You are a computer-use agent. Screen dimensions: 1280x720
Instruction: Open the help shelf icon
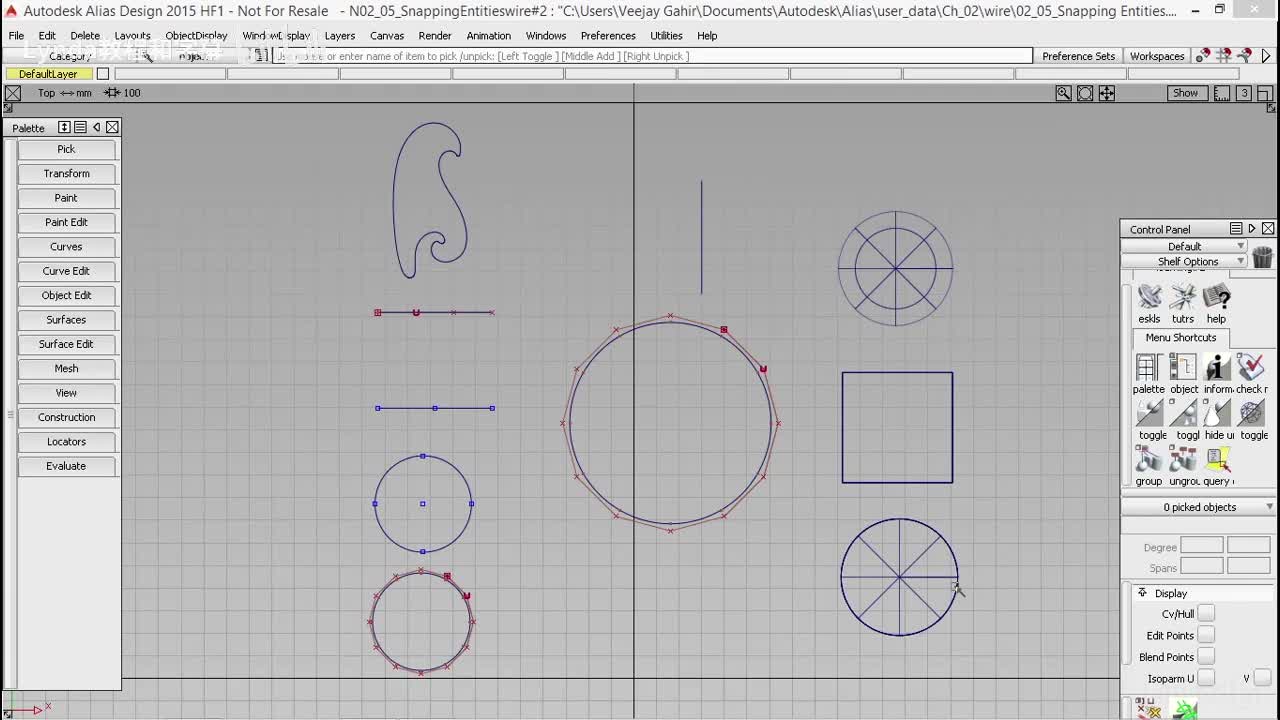(x=1216, y=298)
